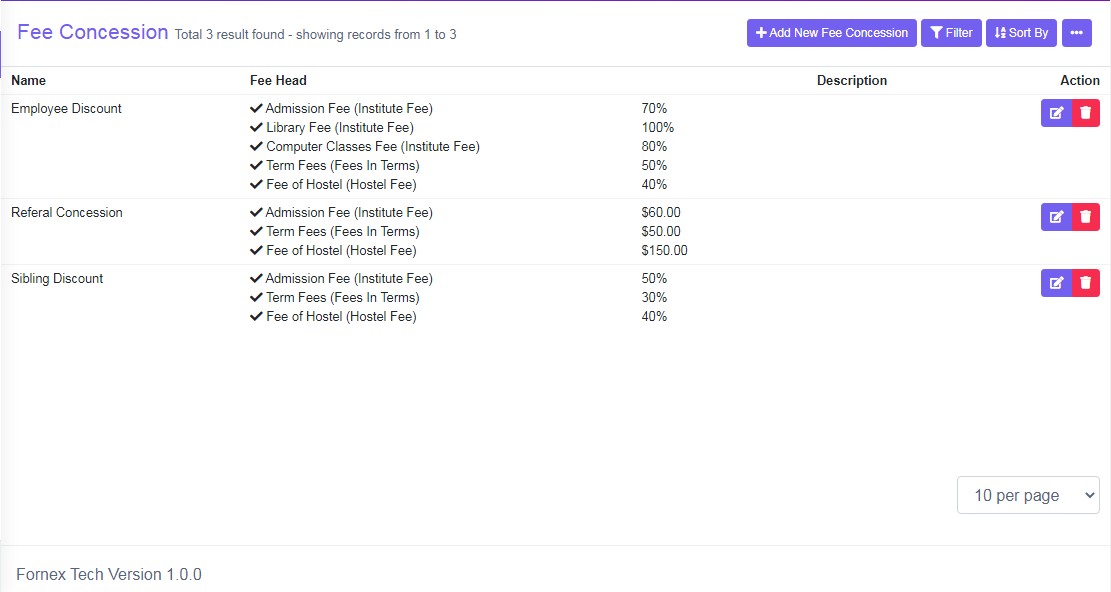Click the Fee Head column header
Image resolution: width=1111 pixels, height=592 pixels.
pos(278,81)
